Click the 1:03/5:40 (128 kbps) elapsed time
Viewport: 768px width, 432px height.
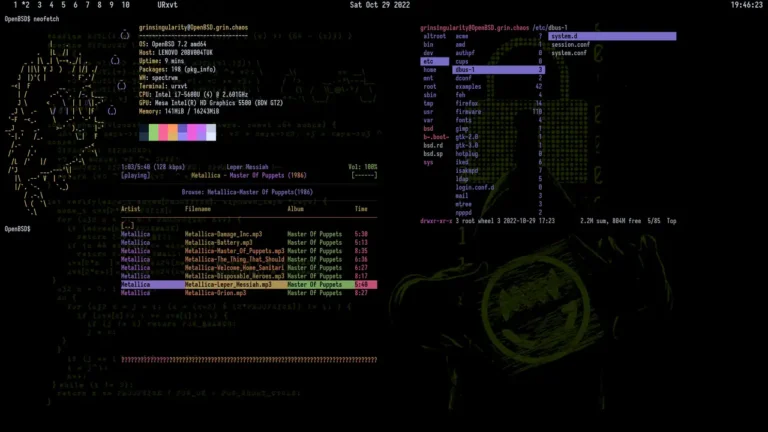tap(153, 167)
